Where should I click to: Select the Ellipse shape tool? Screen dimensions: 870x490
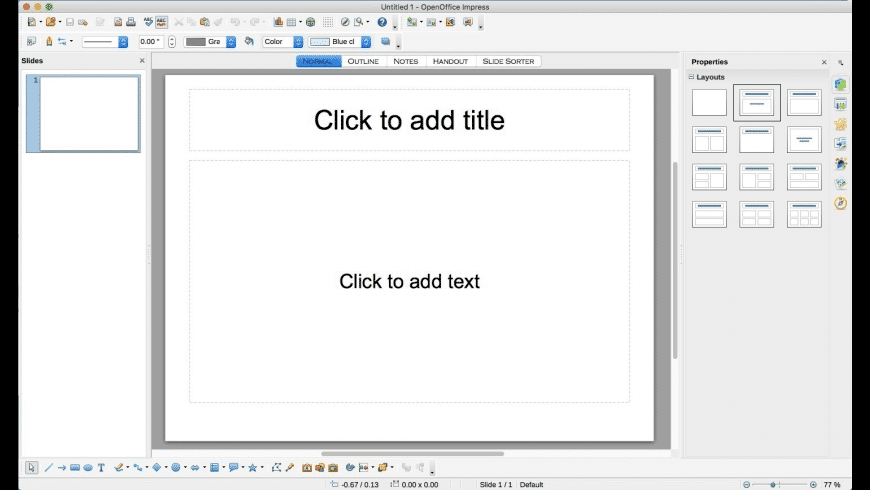coord(88,468)
